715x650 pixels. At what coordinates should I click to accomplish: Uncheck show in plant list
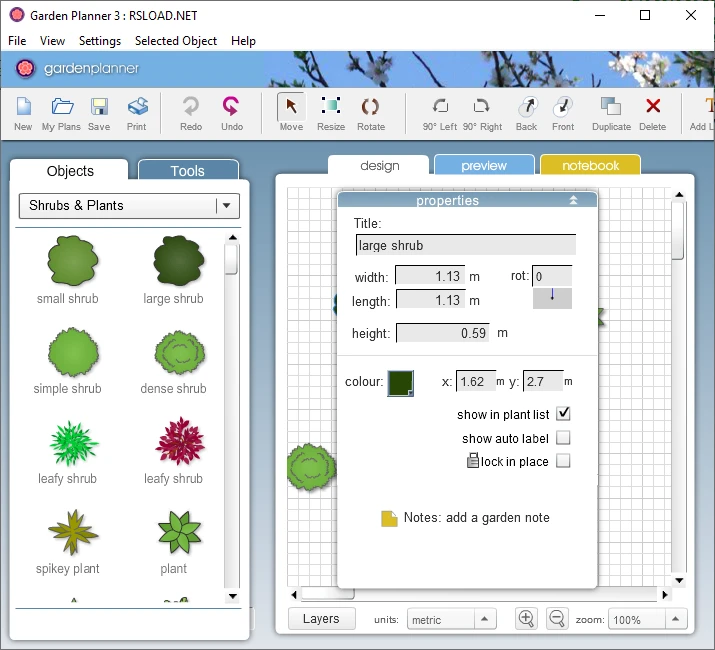pyautogui.click(x=563, y=414)
